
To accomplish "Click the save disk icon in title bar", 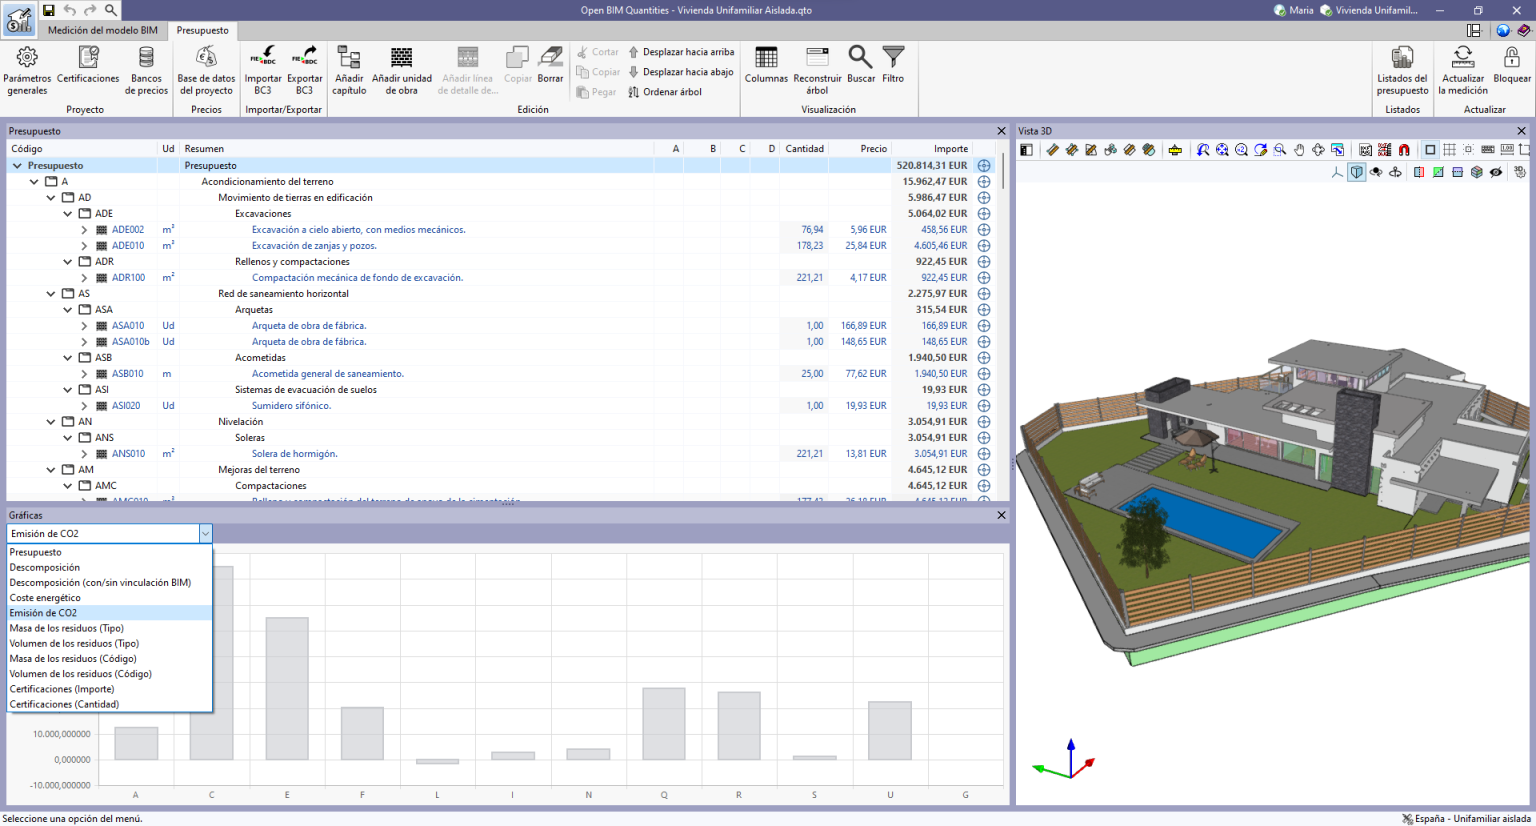I will tap(48, 10).
